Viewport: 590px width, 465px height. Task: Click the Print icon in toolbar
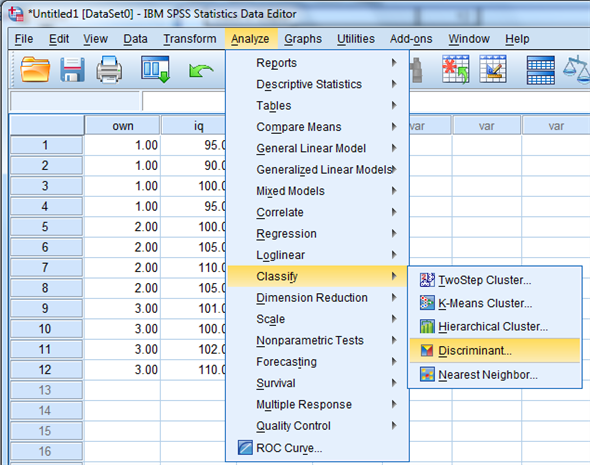(109, 69)
